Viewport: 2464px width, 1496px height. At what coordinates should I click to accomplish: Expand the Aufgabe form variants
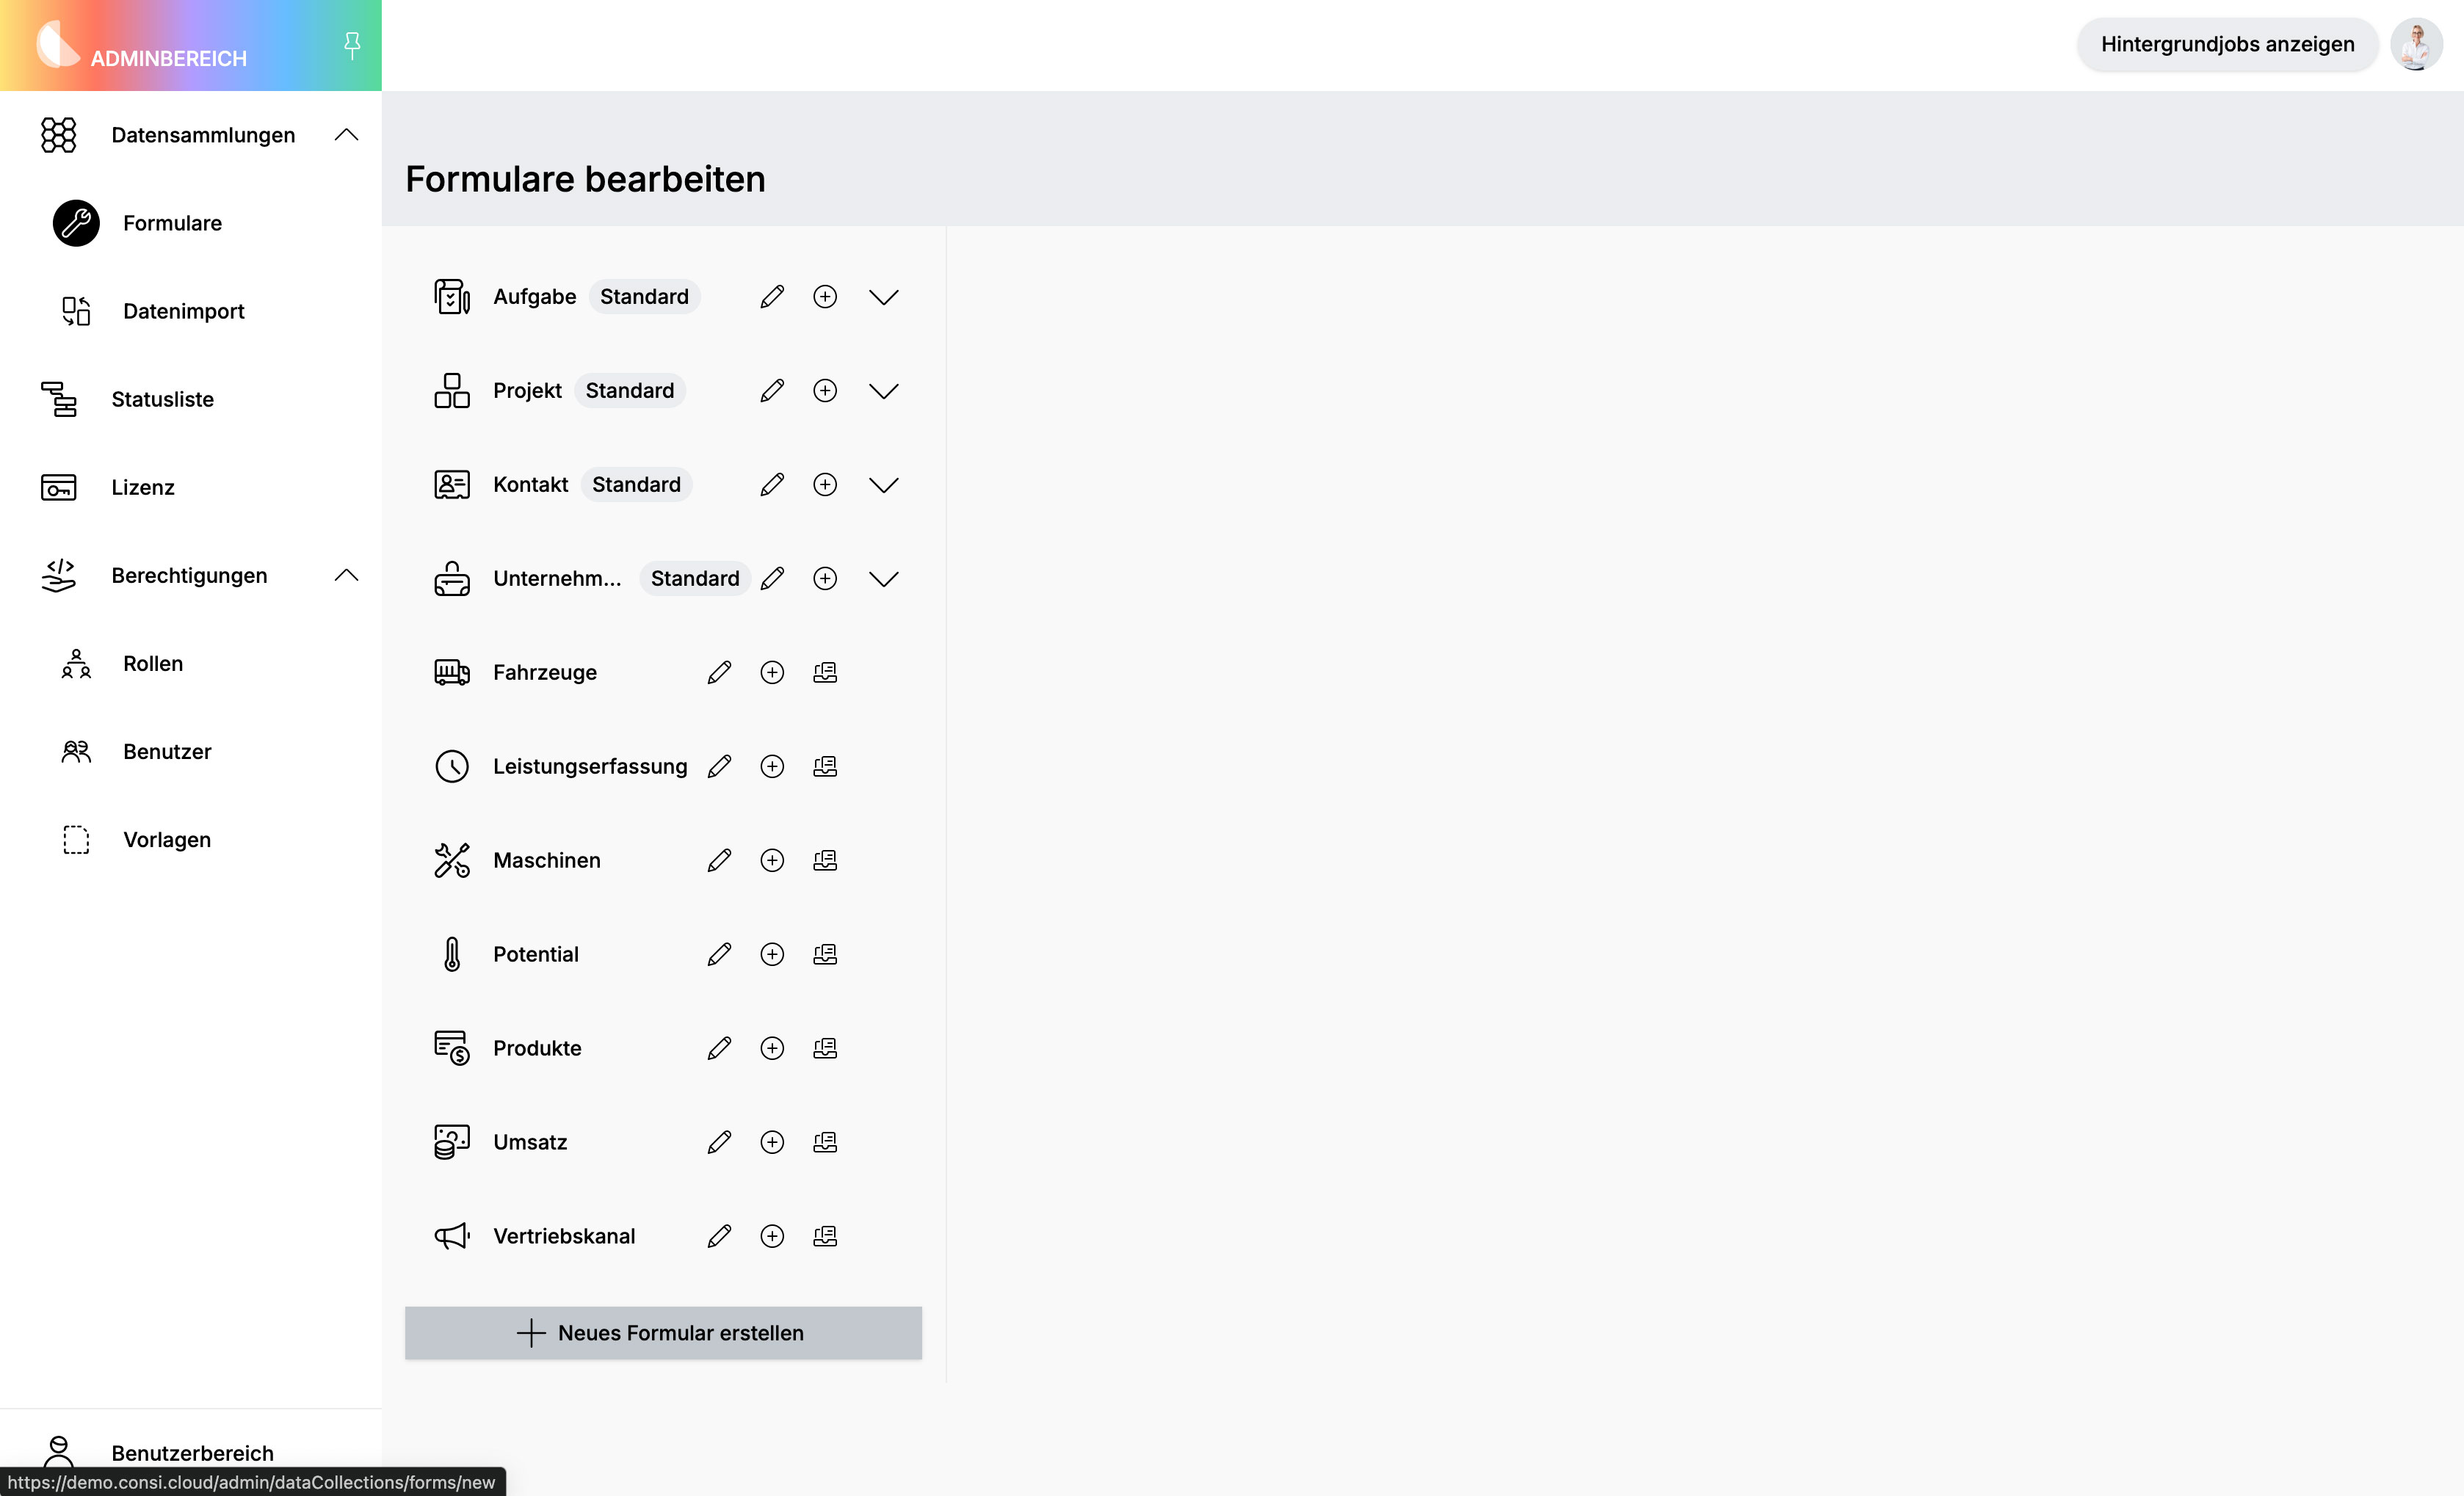884,297
